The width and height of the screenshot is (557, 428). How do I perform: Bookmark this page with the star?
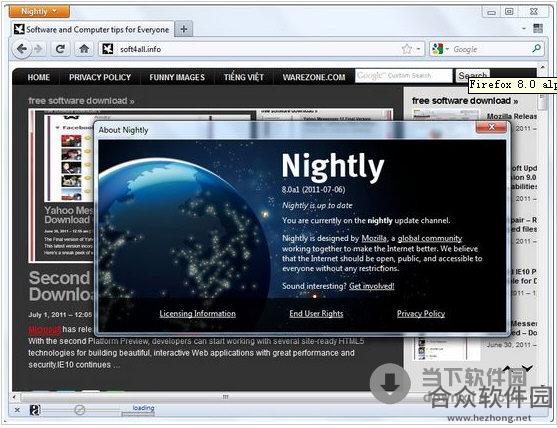[407, 49]
